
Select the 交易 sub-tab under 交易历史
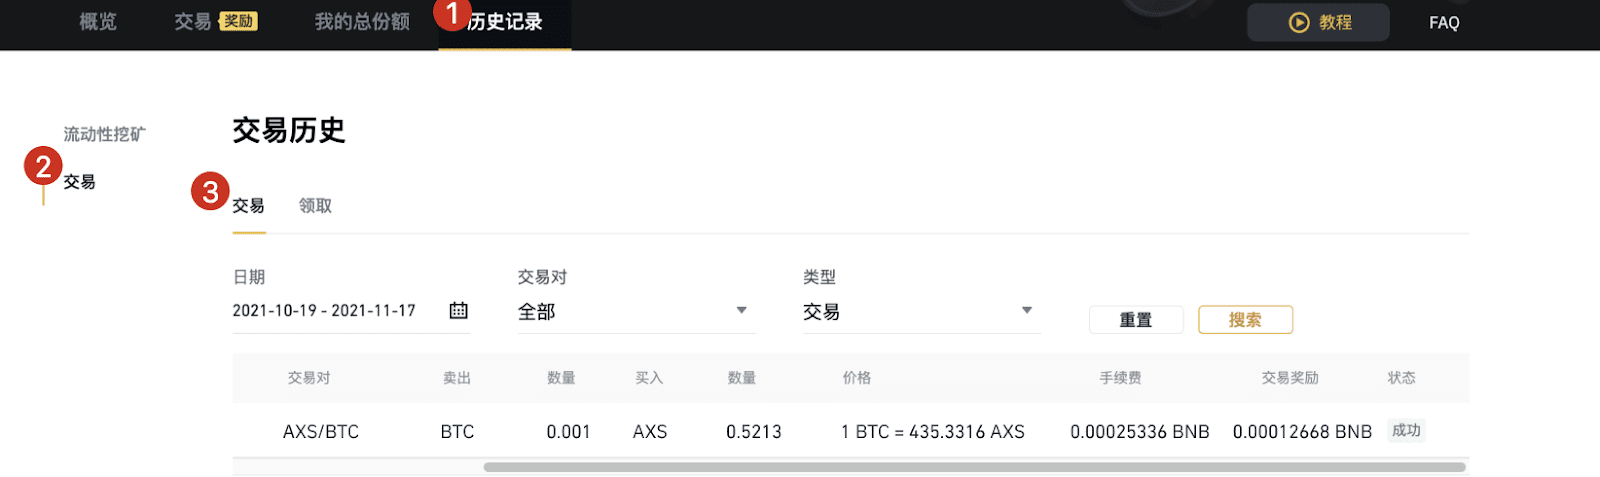coord(249,205)
